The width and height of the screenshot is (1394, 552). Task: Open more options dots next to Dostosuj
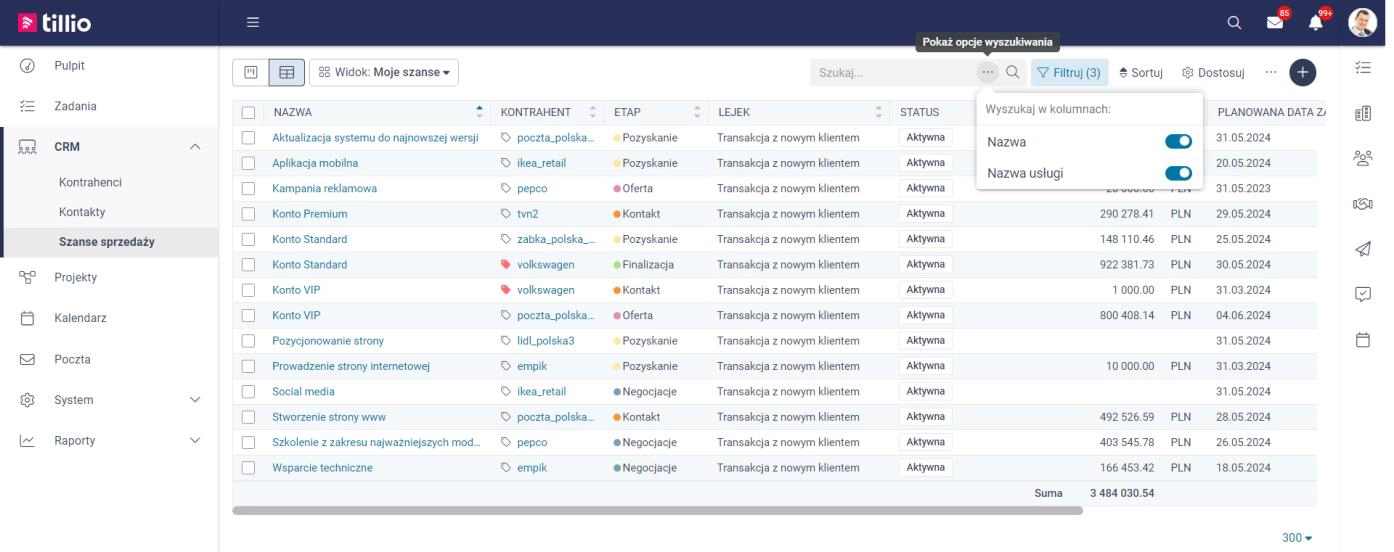[x=1270, y=72]
